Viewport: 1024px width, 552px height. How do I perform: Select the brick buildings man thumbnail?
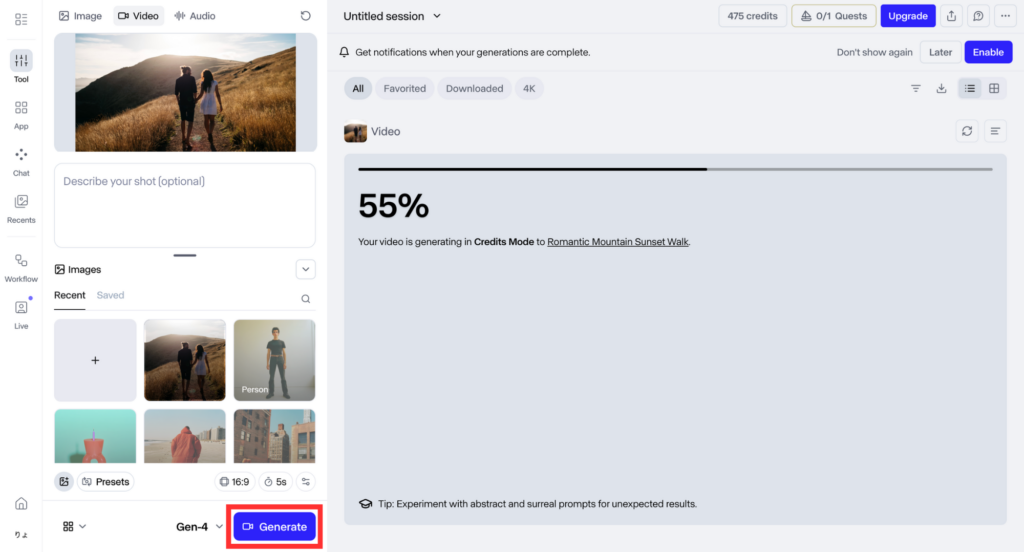point(274,436)
